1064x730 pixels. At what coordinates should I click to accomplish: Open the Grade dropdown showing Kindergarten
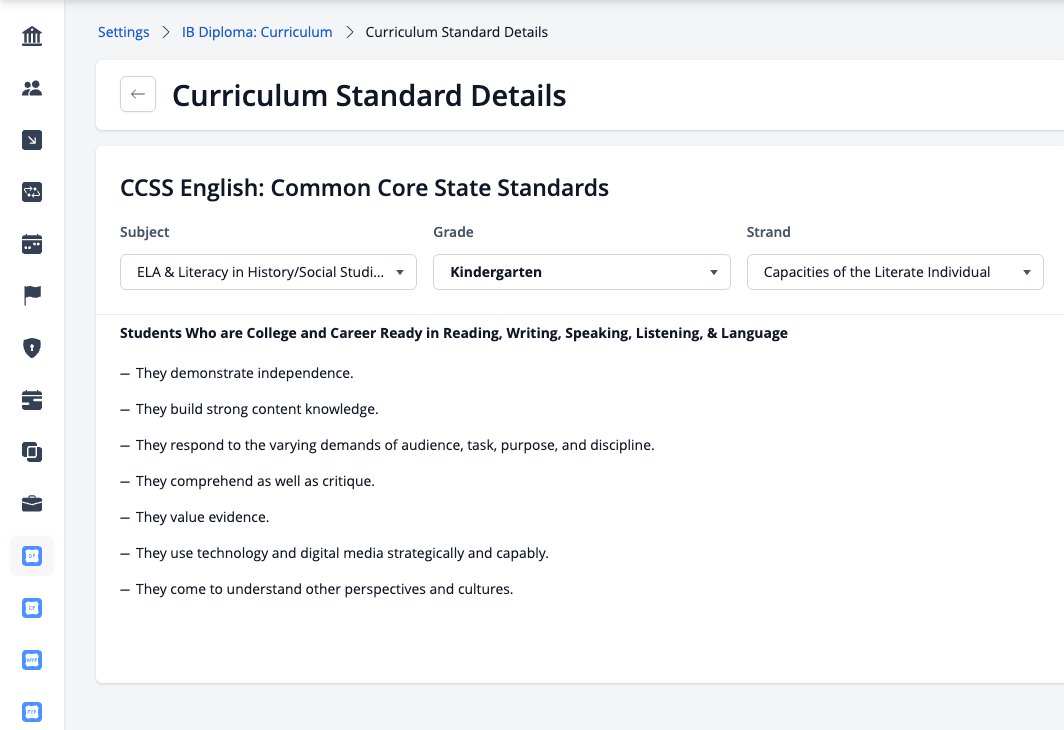(x=582, y=272)
